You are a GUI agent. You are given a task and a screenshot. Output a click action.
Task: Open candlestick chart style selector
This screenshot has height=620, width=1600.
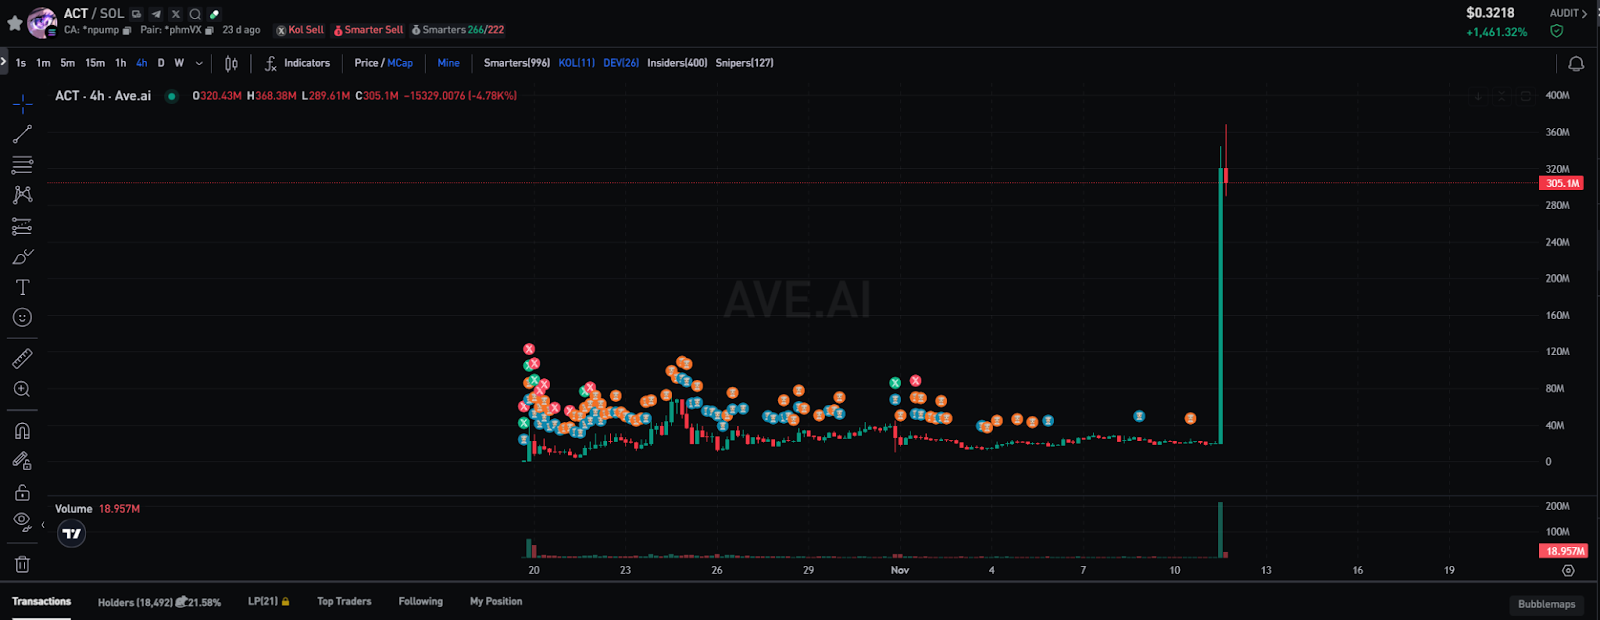coord(231,63)
